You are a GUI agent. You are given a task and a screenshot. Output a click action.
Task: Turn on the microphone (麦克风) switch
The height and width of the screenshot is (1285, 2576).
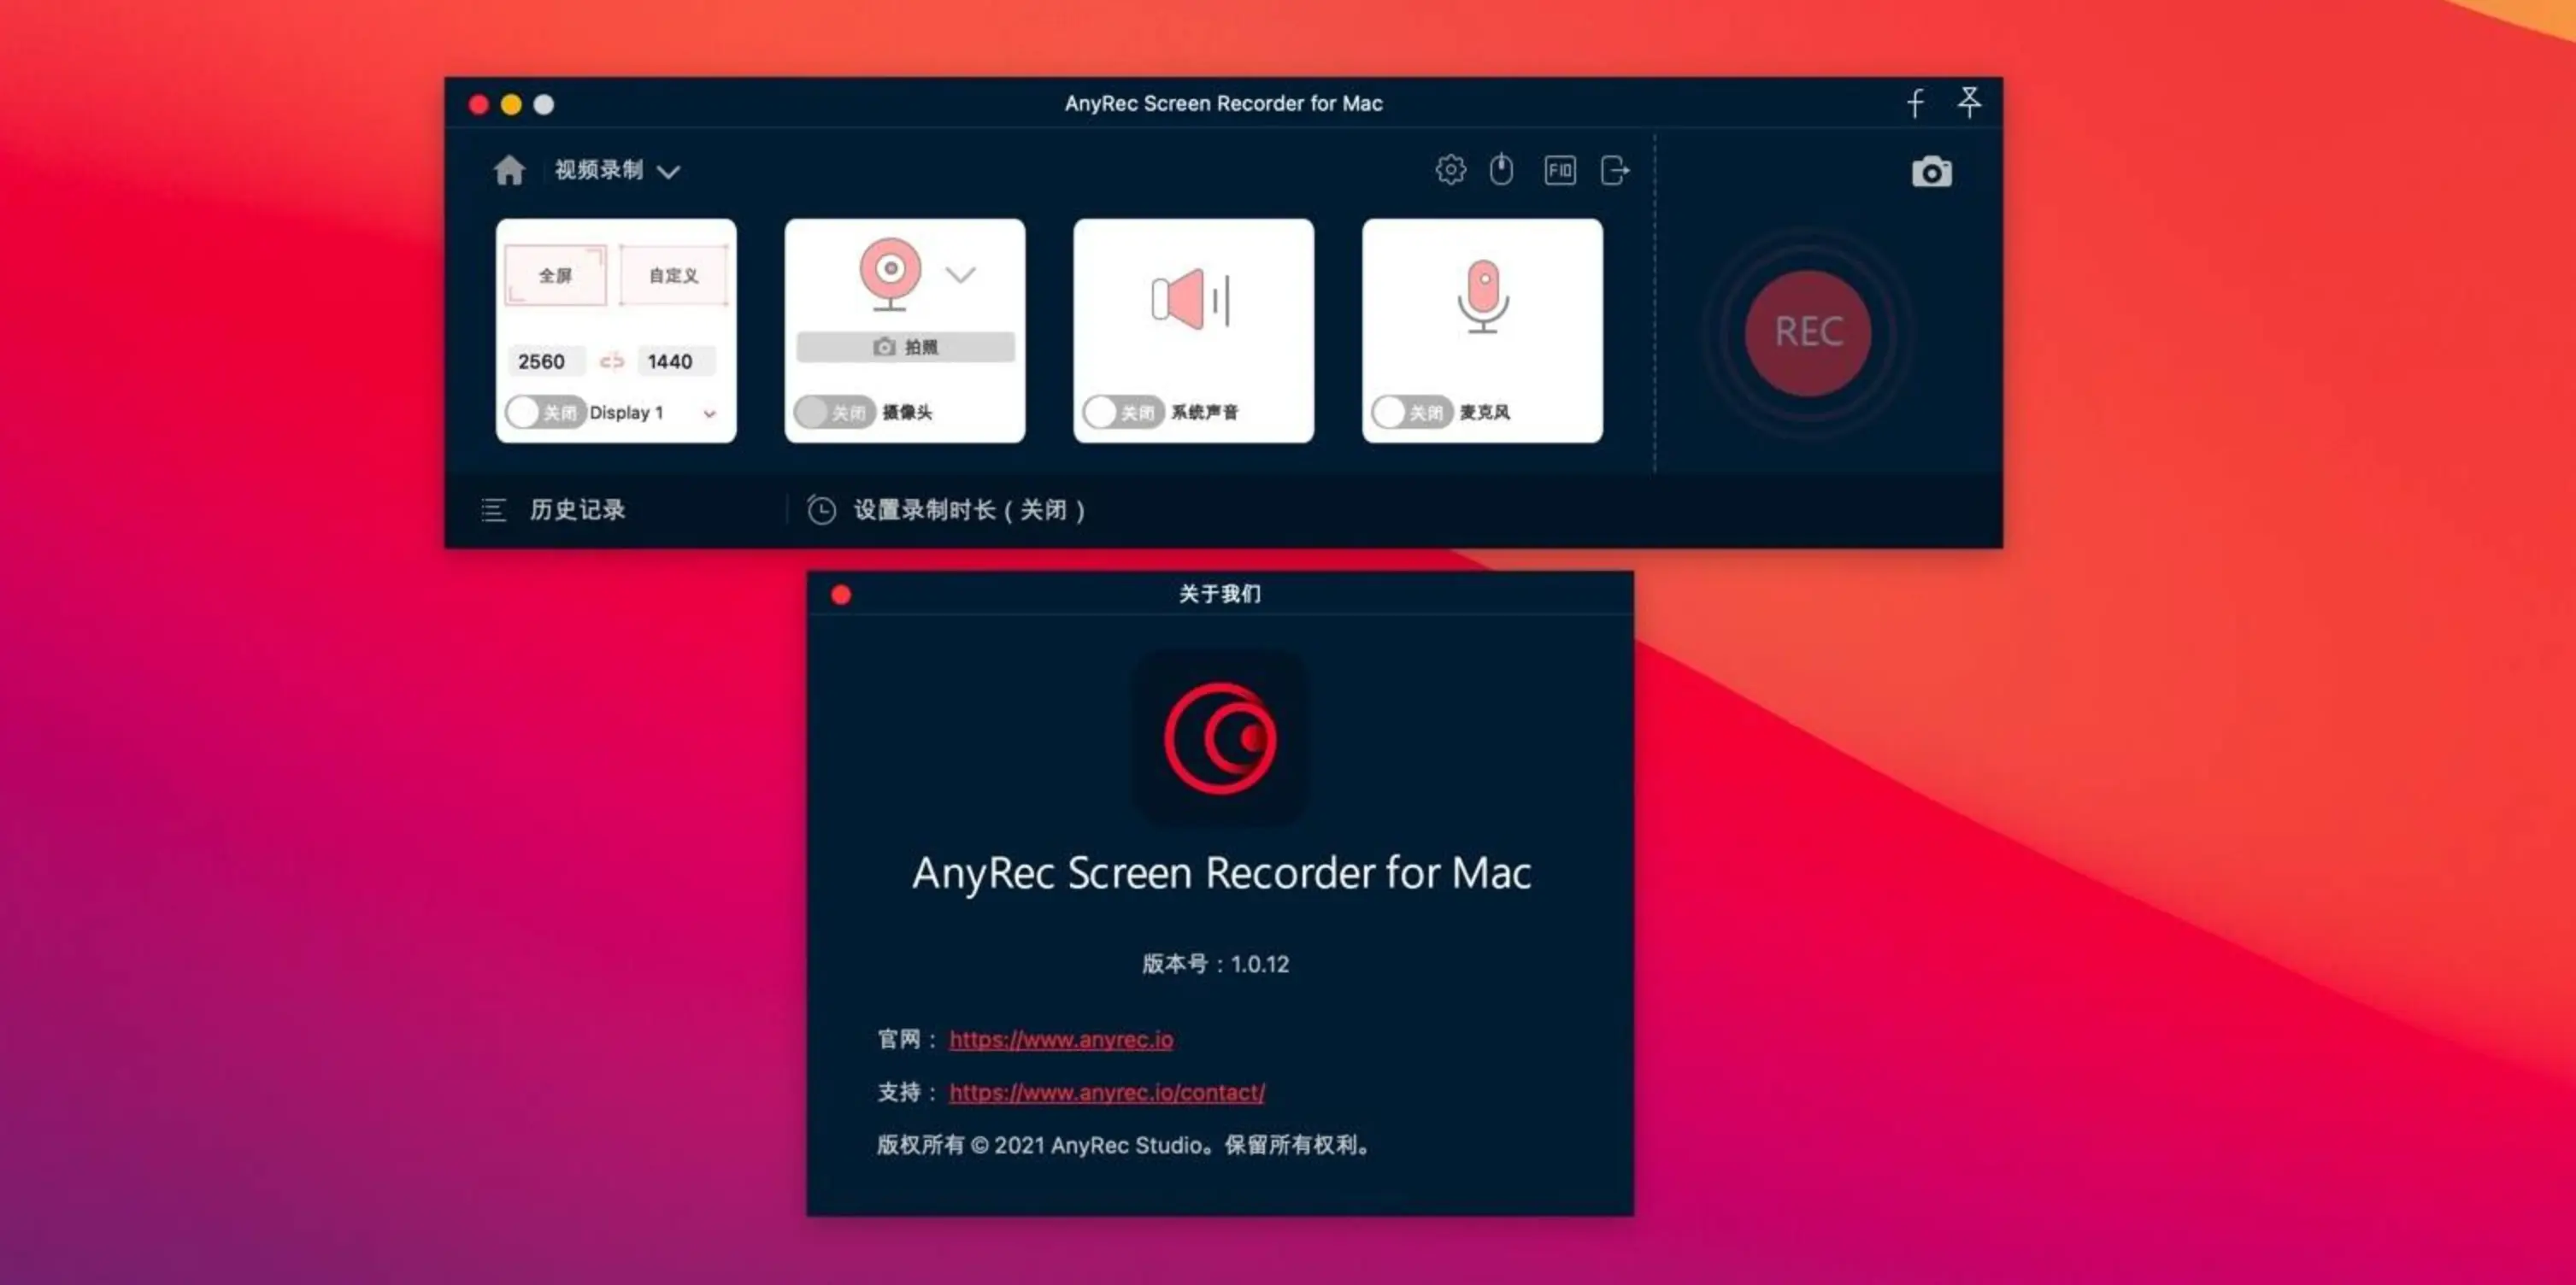point(1412,412)
